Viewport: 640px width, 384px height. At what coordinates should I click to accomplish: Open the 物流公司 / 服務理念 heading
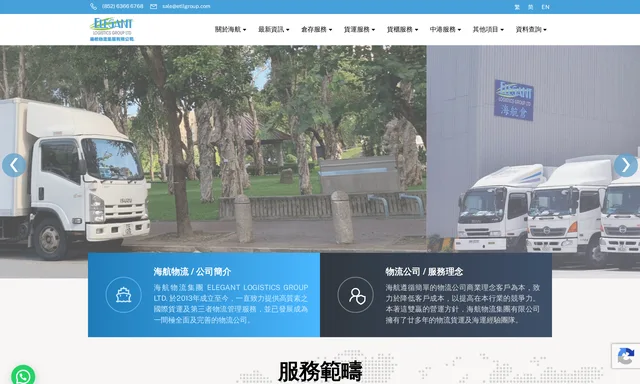(424, 272)
